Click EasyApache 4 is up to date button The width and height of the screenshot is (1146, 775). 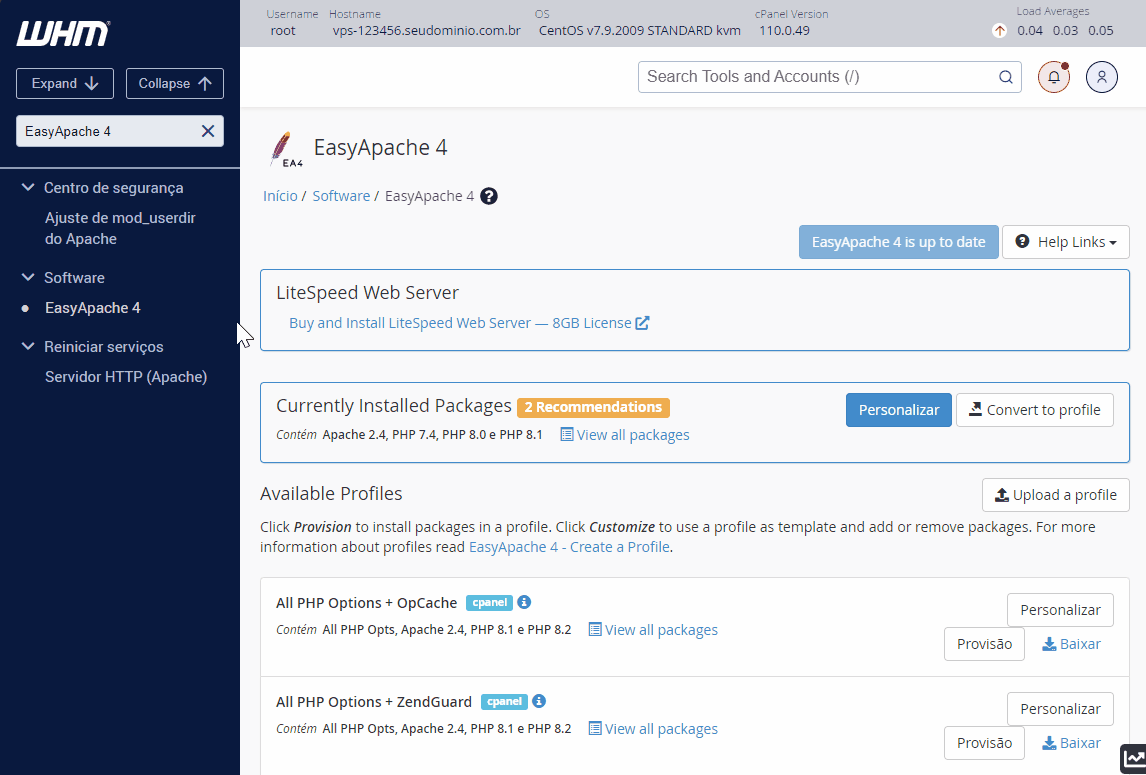point(898,242)
